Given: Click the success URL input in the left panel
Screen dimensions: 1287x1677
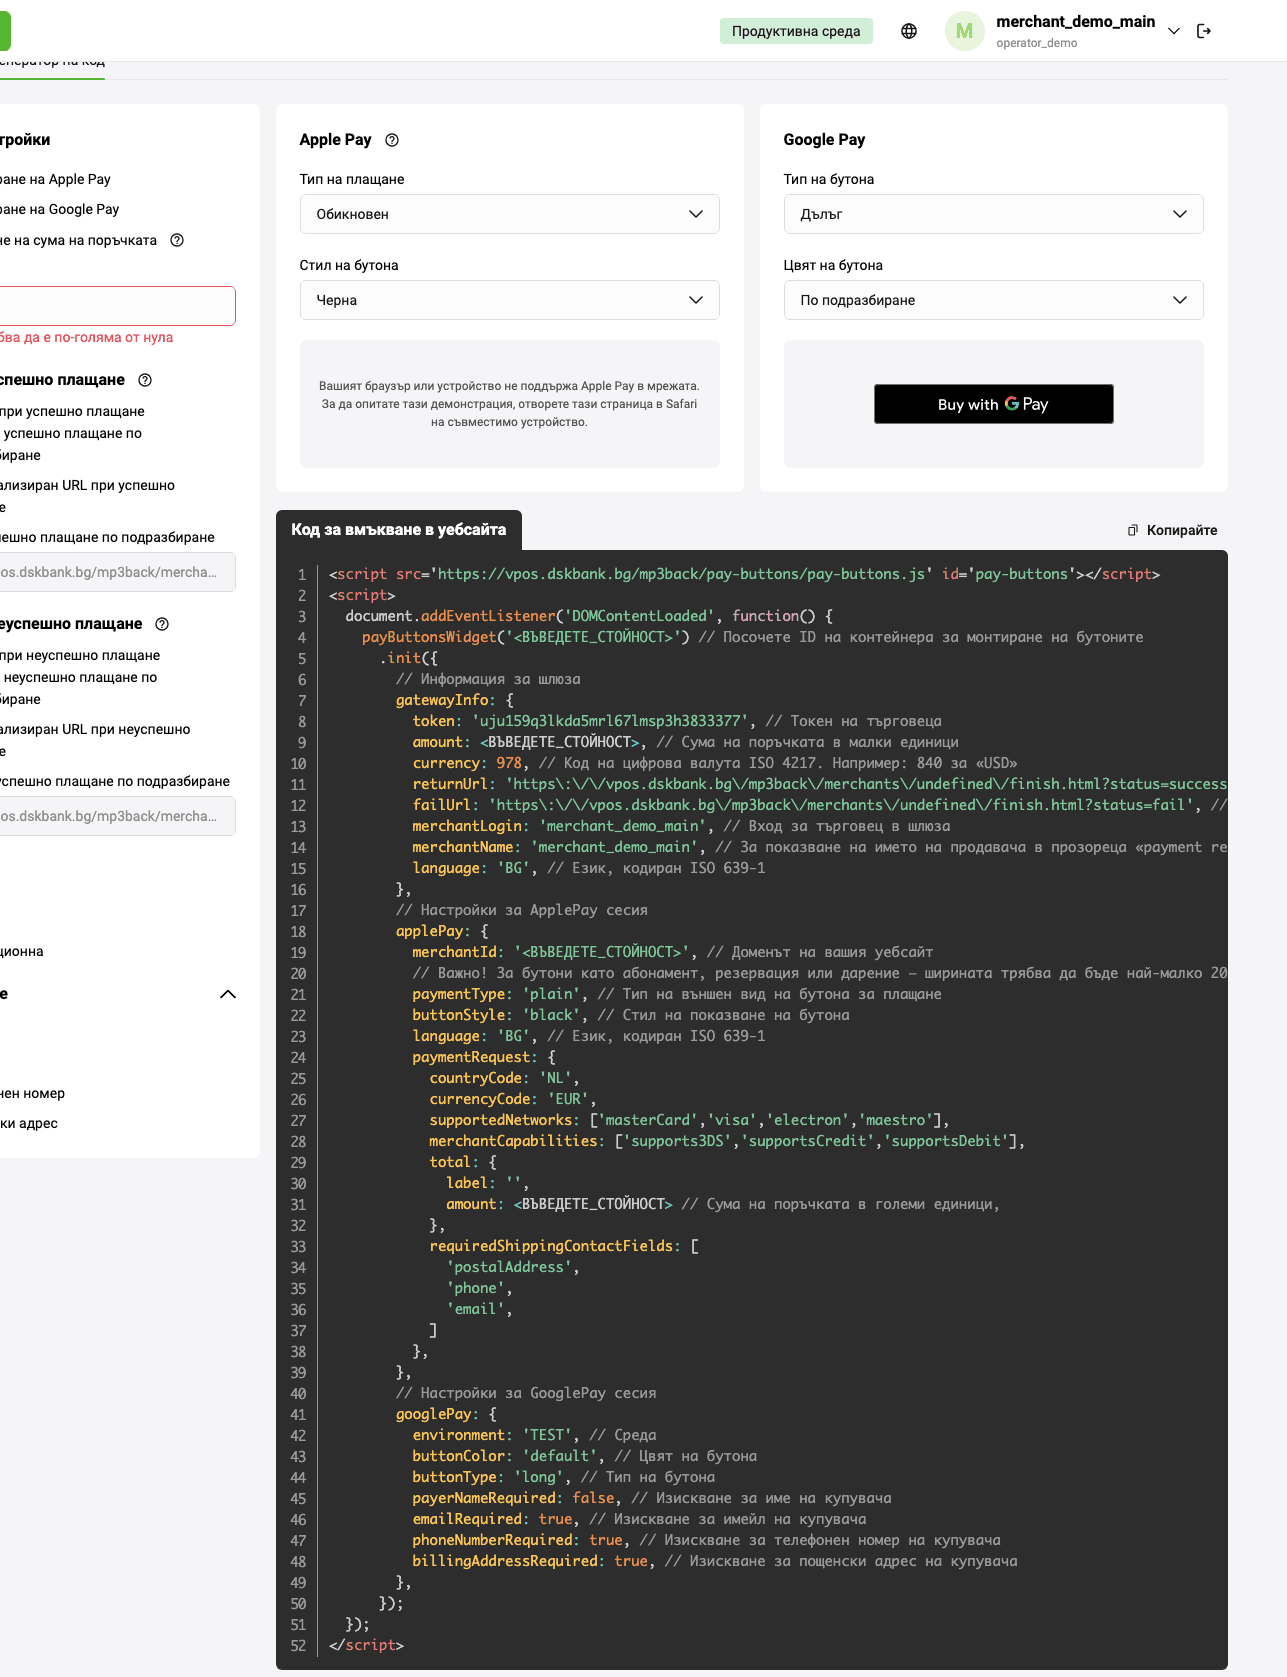Looking at the screenshot, I should [x=117, y=572].
